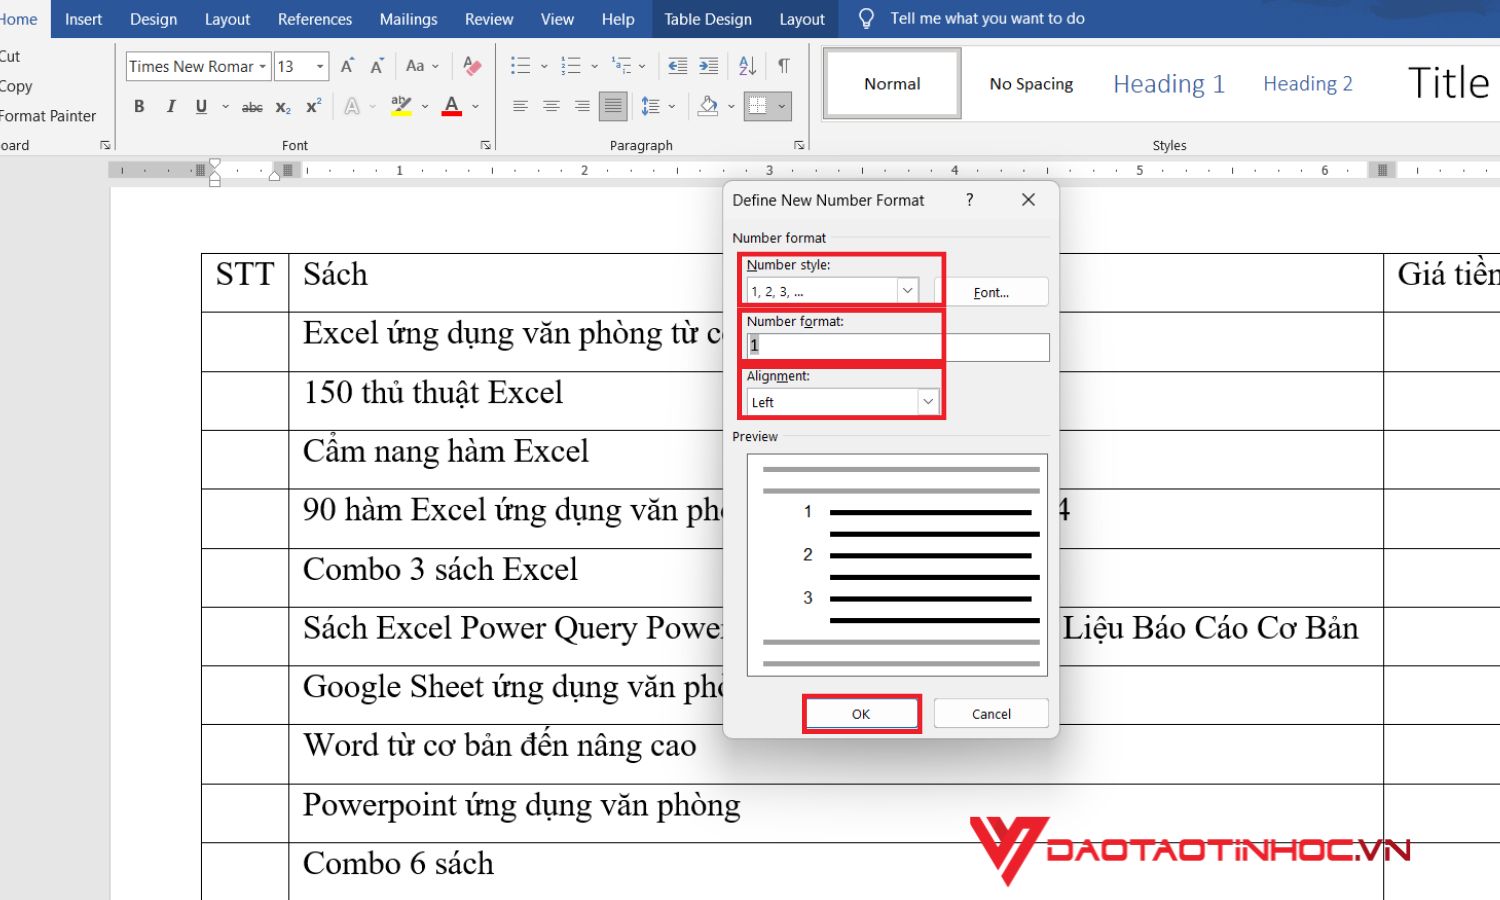This screenshot has height=900, width=1500.
Task: Toggle underline formatting
Action: pos(201,106)
